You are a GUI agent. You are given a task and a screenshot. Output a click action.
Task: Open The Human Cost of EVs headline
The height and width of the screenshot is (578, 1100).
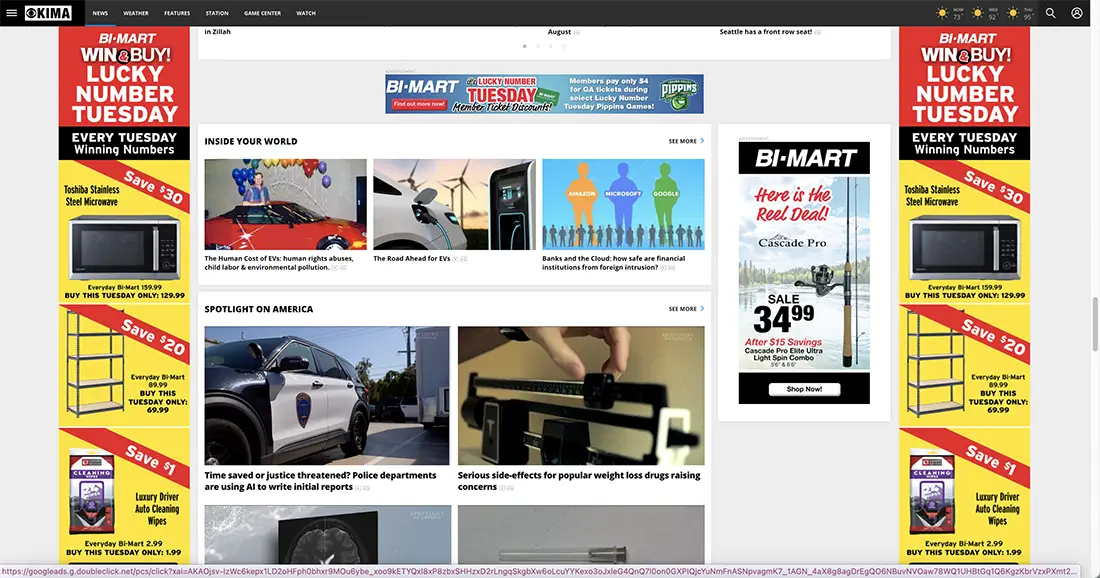coord(279,262)
